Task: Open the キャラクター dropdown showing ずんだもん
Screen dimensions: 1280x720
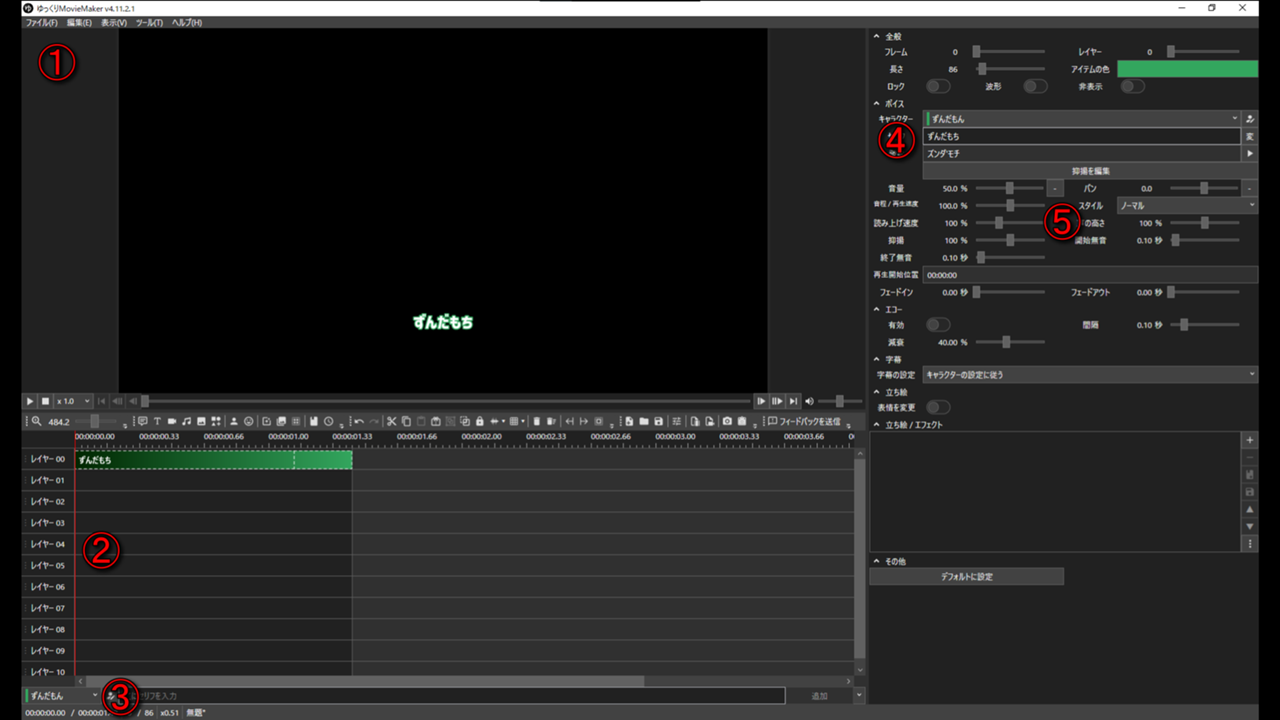Action: 1082,119
